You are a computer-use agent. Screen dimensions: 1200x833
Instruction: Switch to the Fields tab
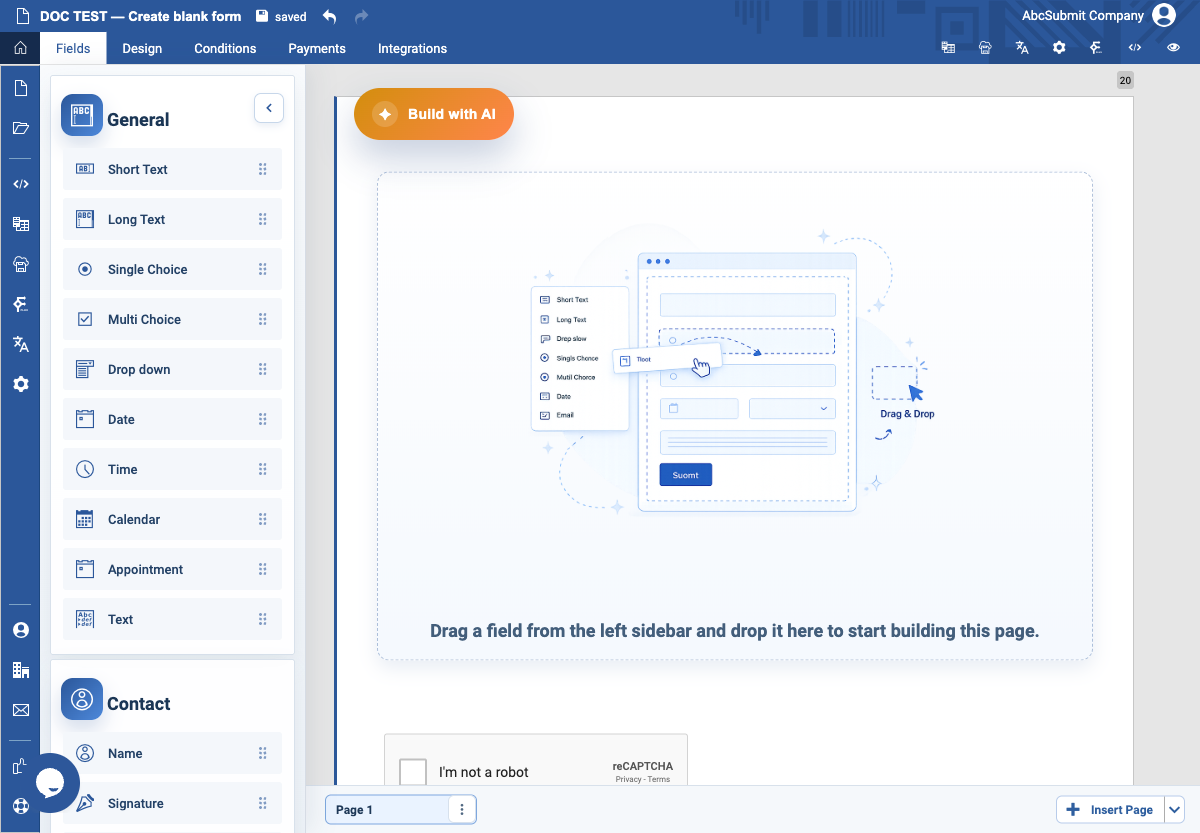click(73, 48)
